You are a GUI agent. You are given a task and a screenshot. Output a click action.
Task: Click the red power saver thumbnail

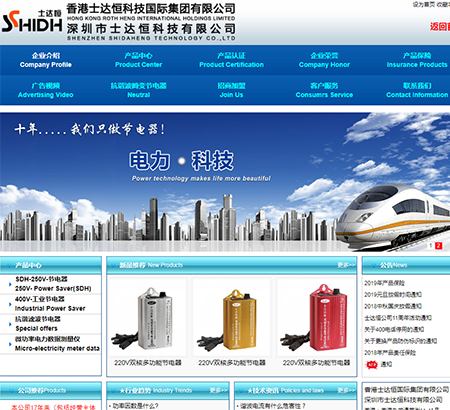coord(316,318)
